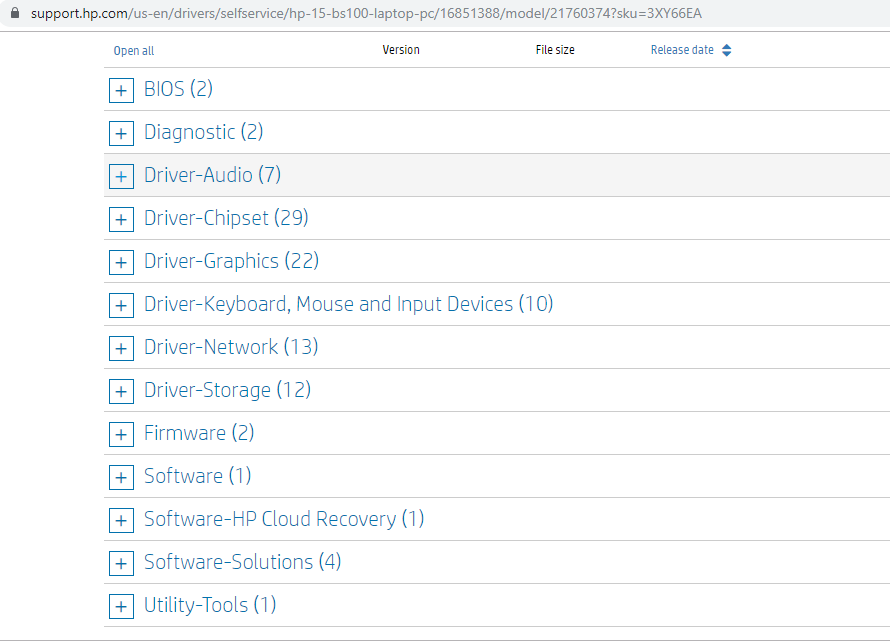Click the Release date sort arrows icon

[727, 50]
